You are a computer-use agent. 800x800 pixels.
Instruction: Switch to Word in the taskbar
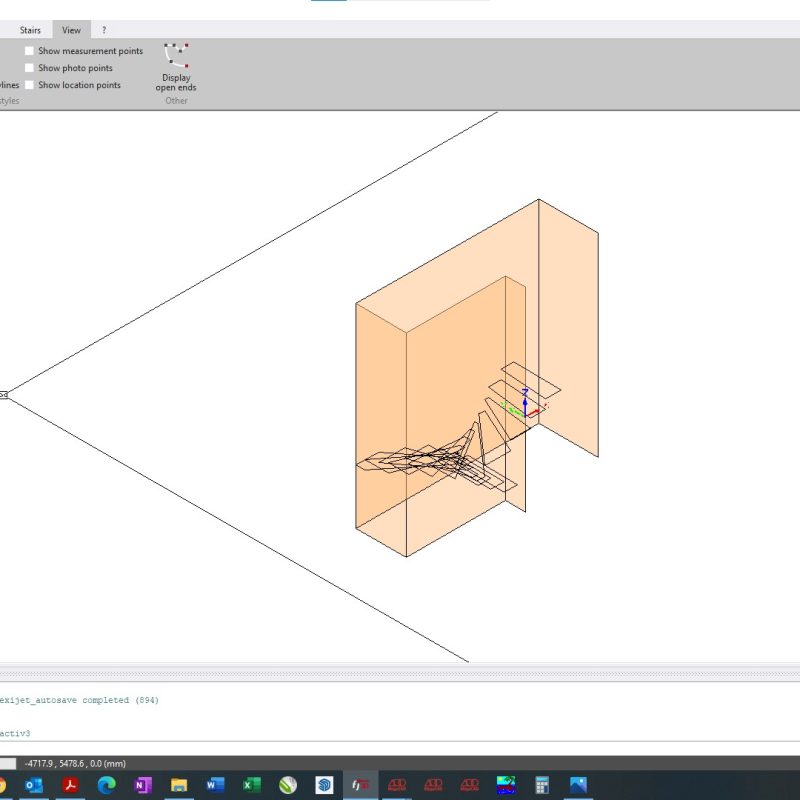[215, 785]
